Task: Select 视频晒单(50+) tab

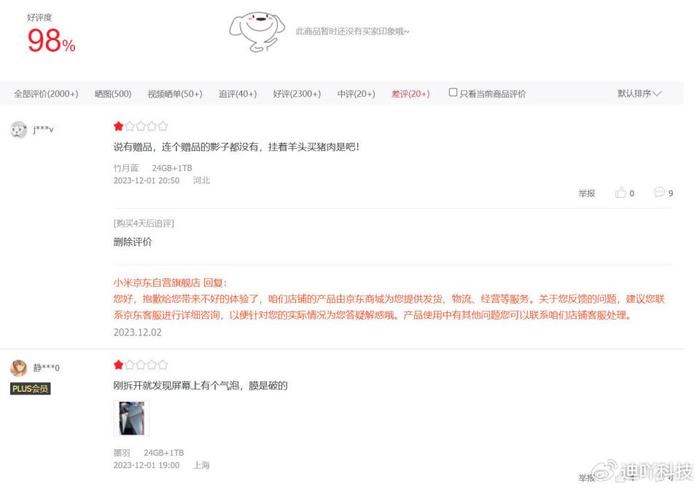Action: pos(175,94)
